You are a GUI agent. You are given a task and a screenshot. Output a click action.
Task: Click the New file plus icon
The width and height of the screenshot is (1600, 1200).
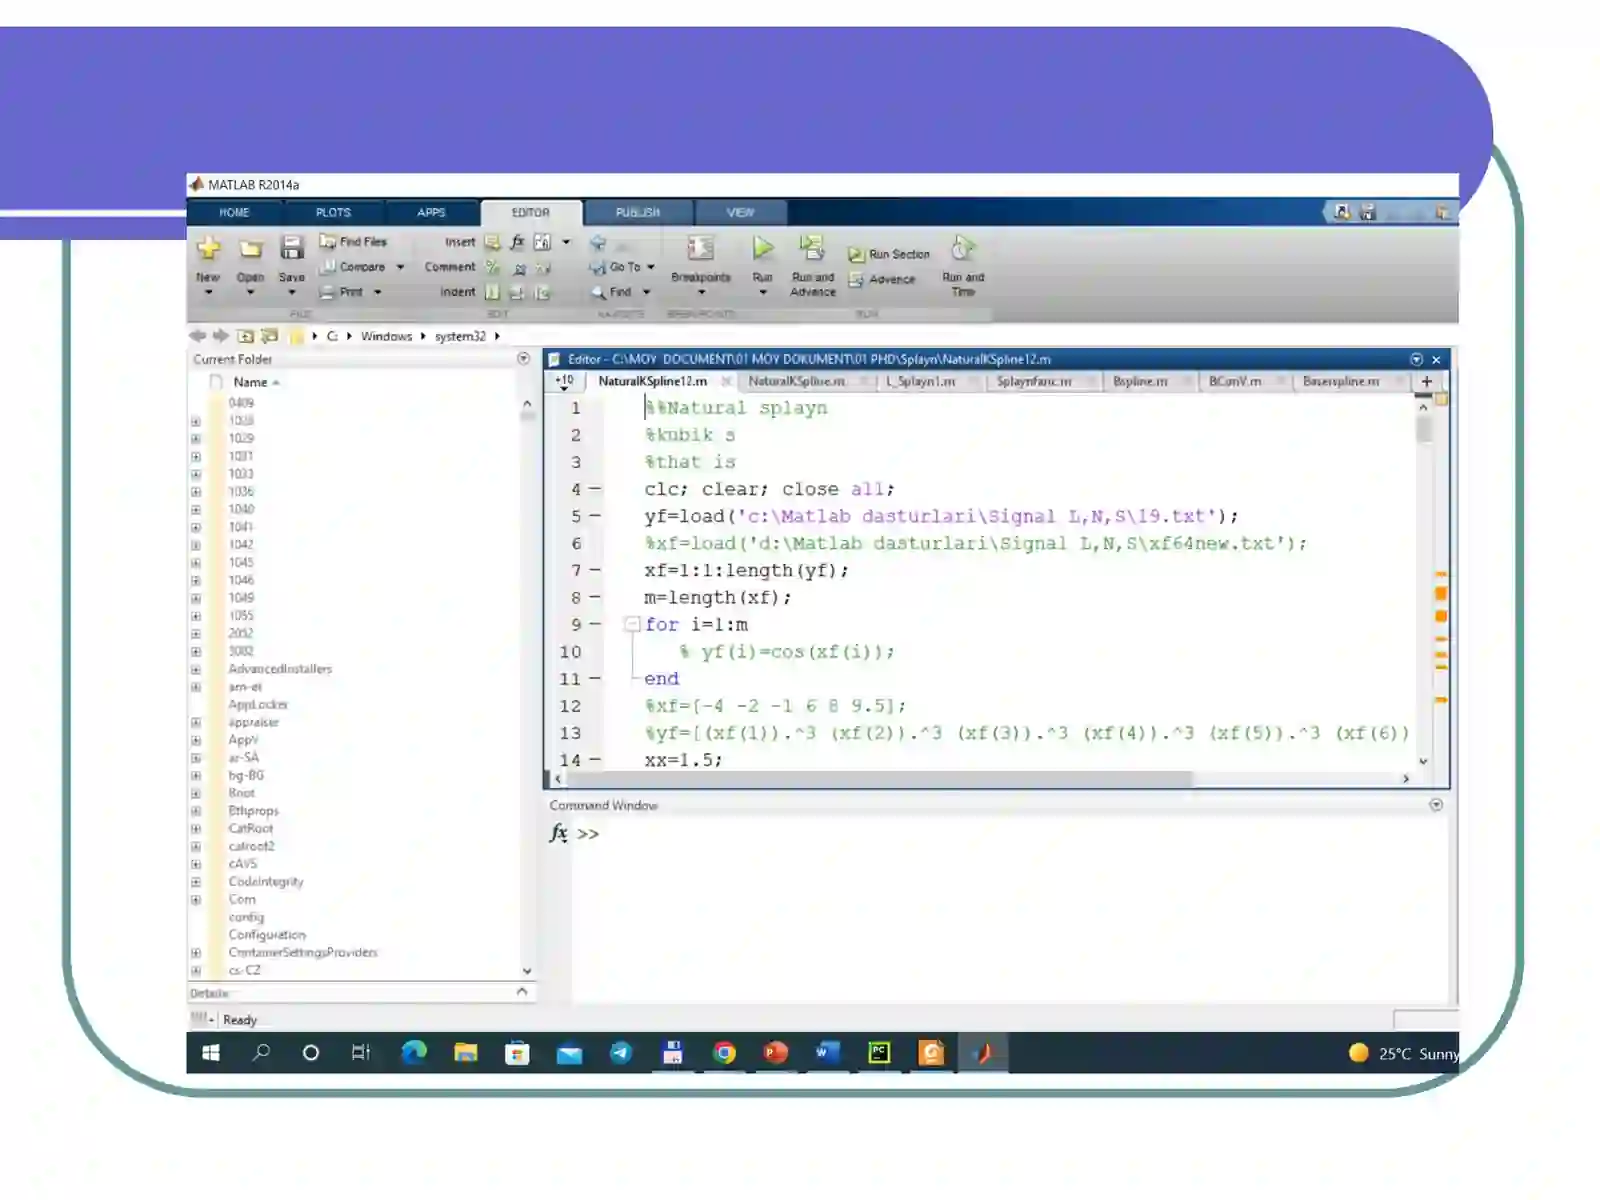tap(208, 248)
